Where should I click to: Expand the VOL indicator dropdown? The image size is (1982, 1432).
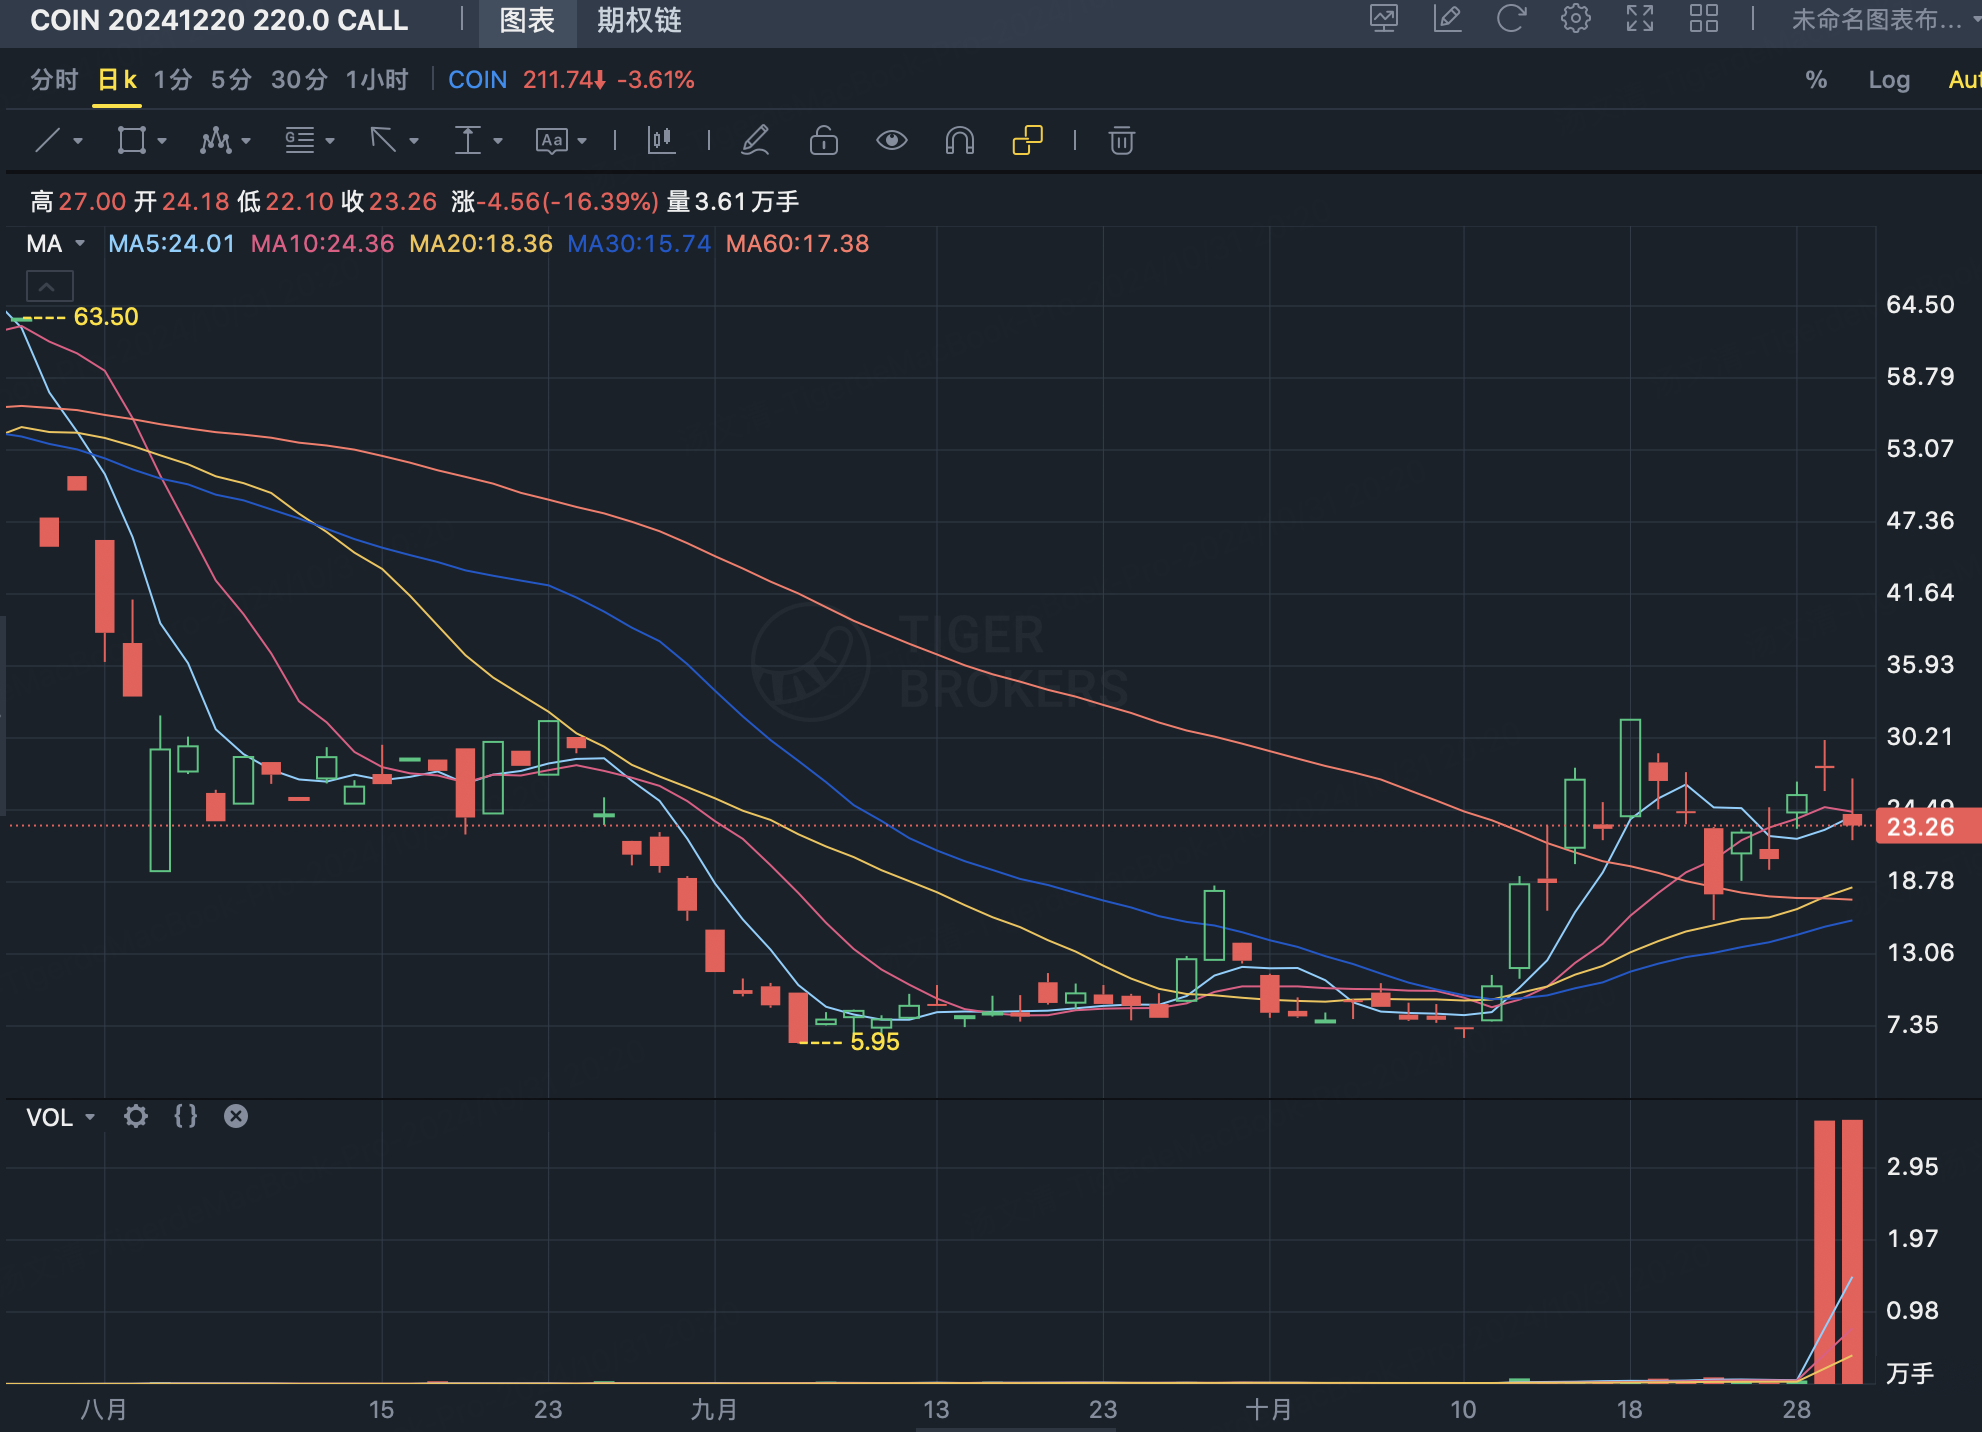90,1117
